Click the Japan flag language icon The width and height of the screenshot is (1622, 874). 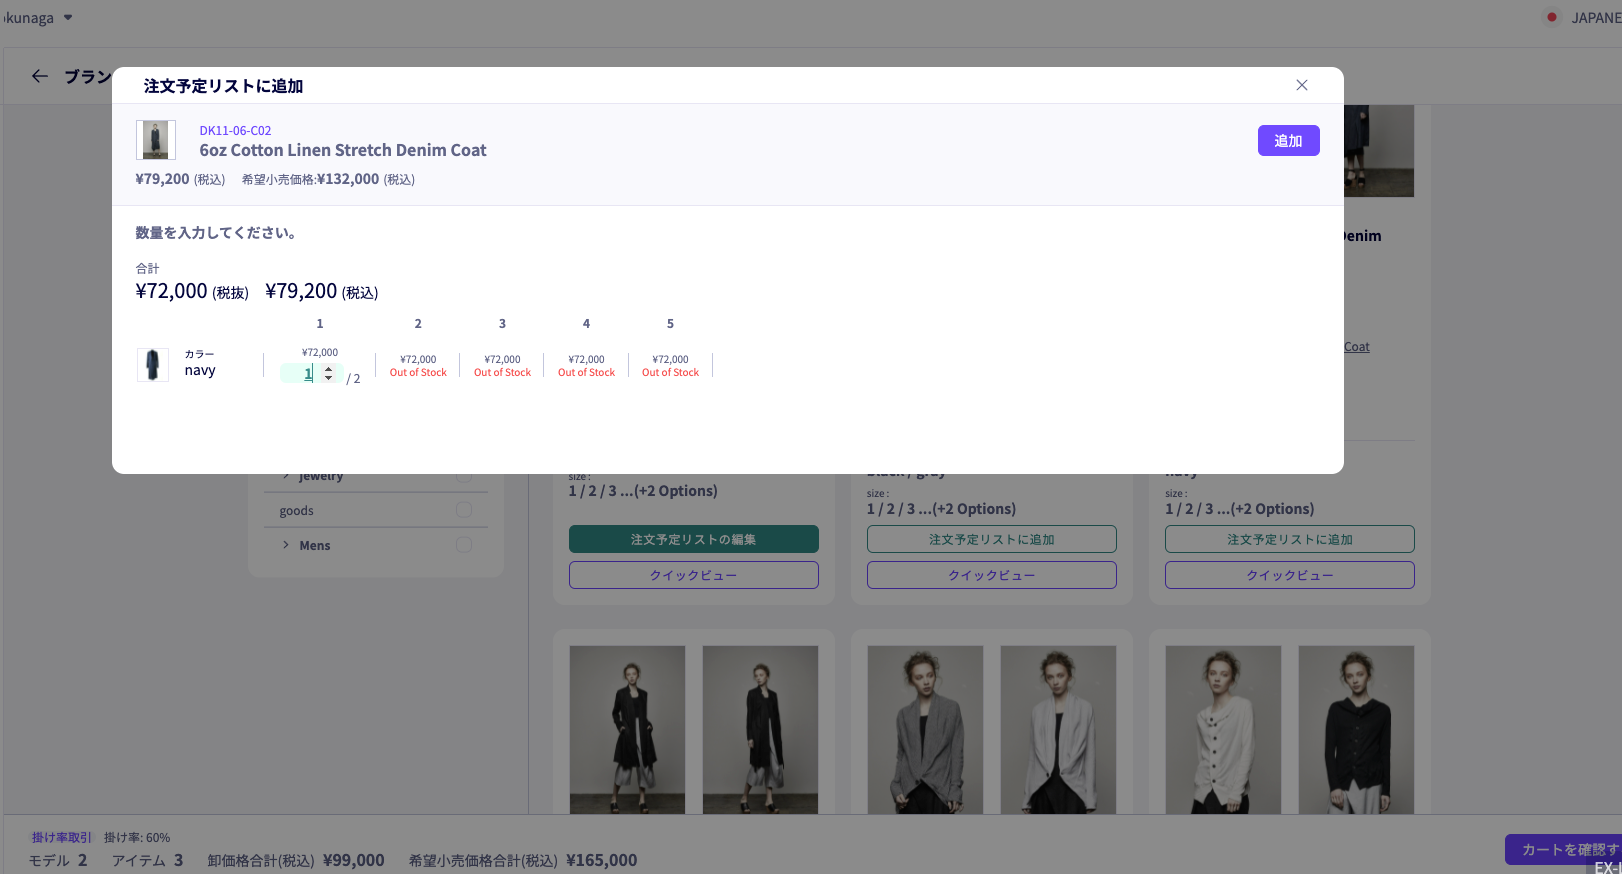click(1552, 18)
